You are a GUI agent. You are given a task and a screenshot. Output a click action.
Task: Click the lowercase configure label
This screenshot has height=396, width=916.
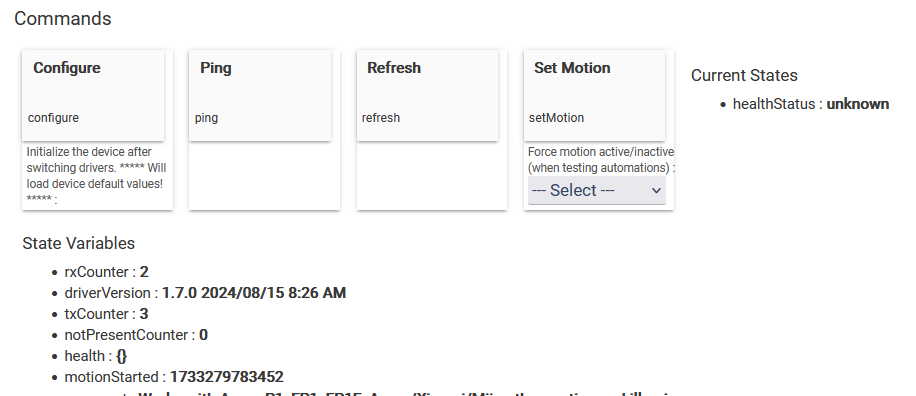(x=53, y=118)
